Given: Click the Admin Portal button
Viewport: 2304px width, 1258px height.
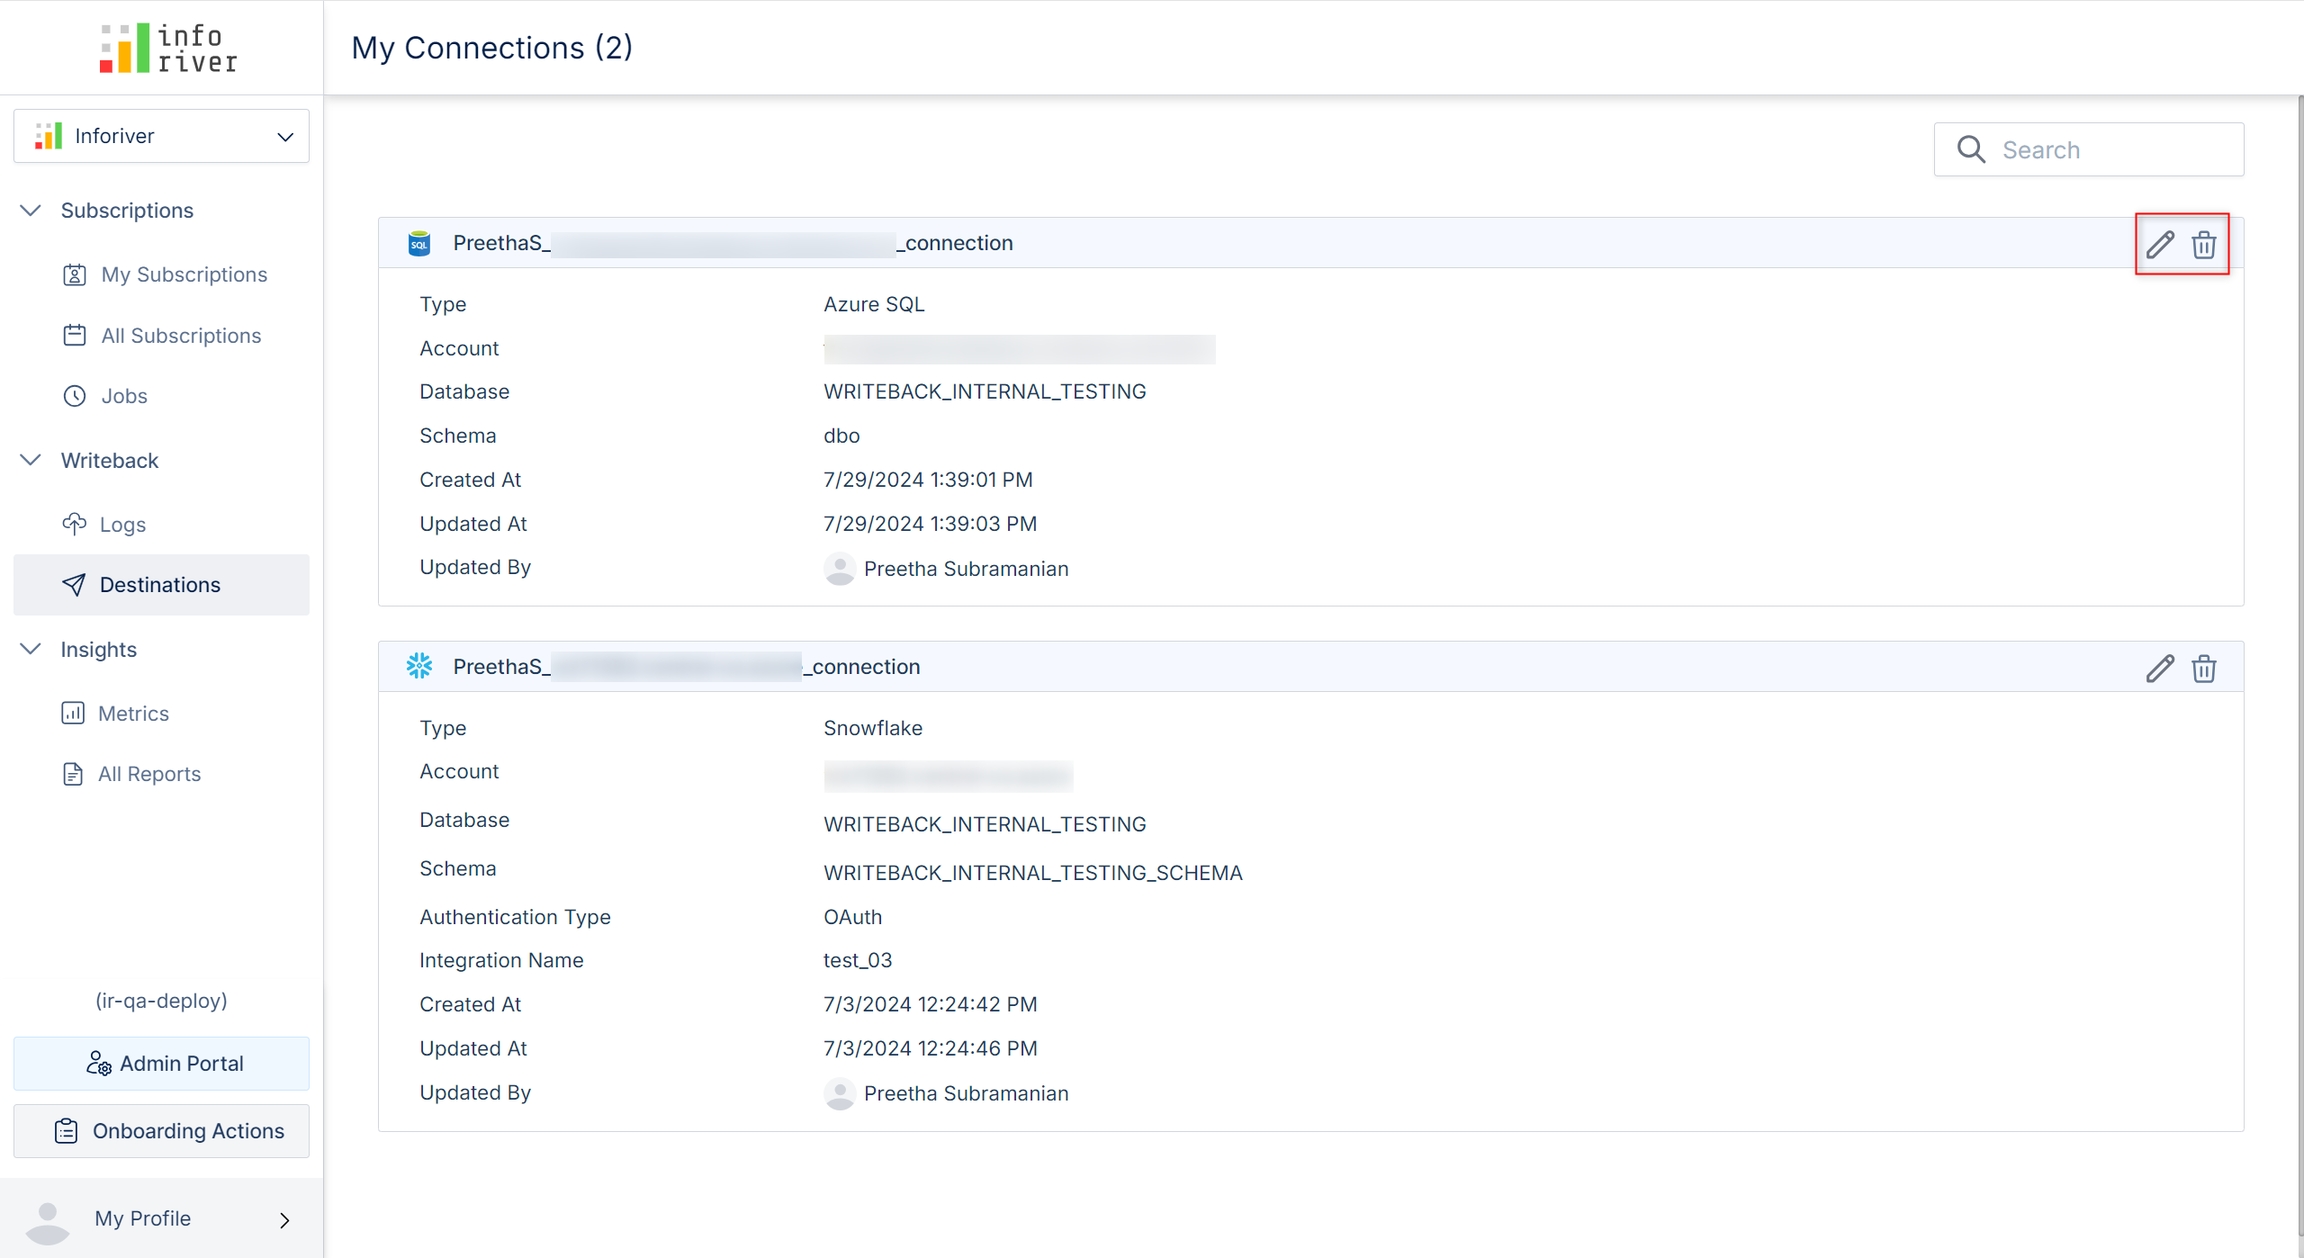Looking at the screenshot, I should [162, 1063].
